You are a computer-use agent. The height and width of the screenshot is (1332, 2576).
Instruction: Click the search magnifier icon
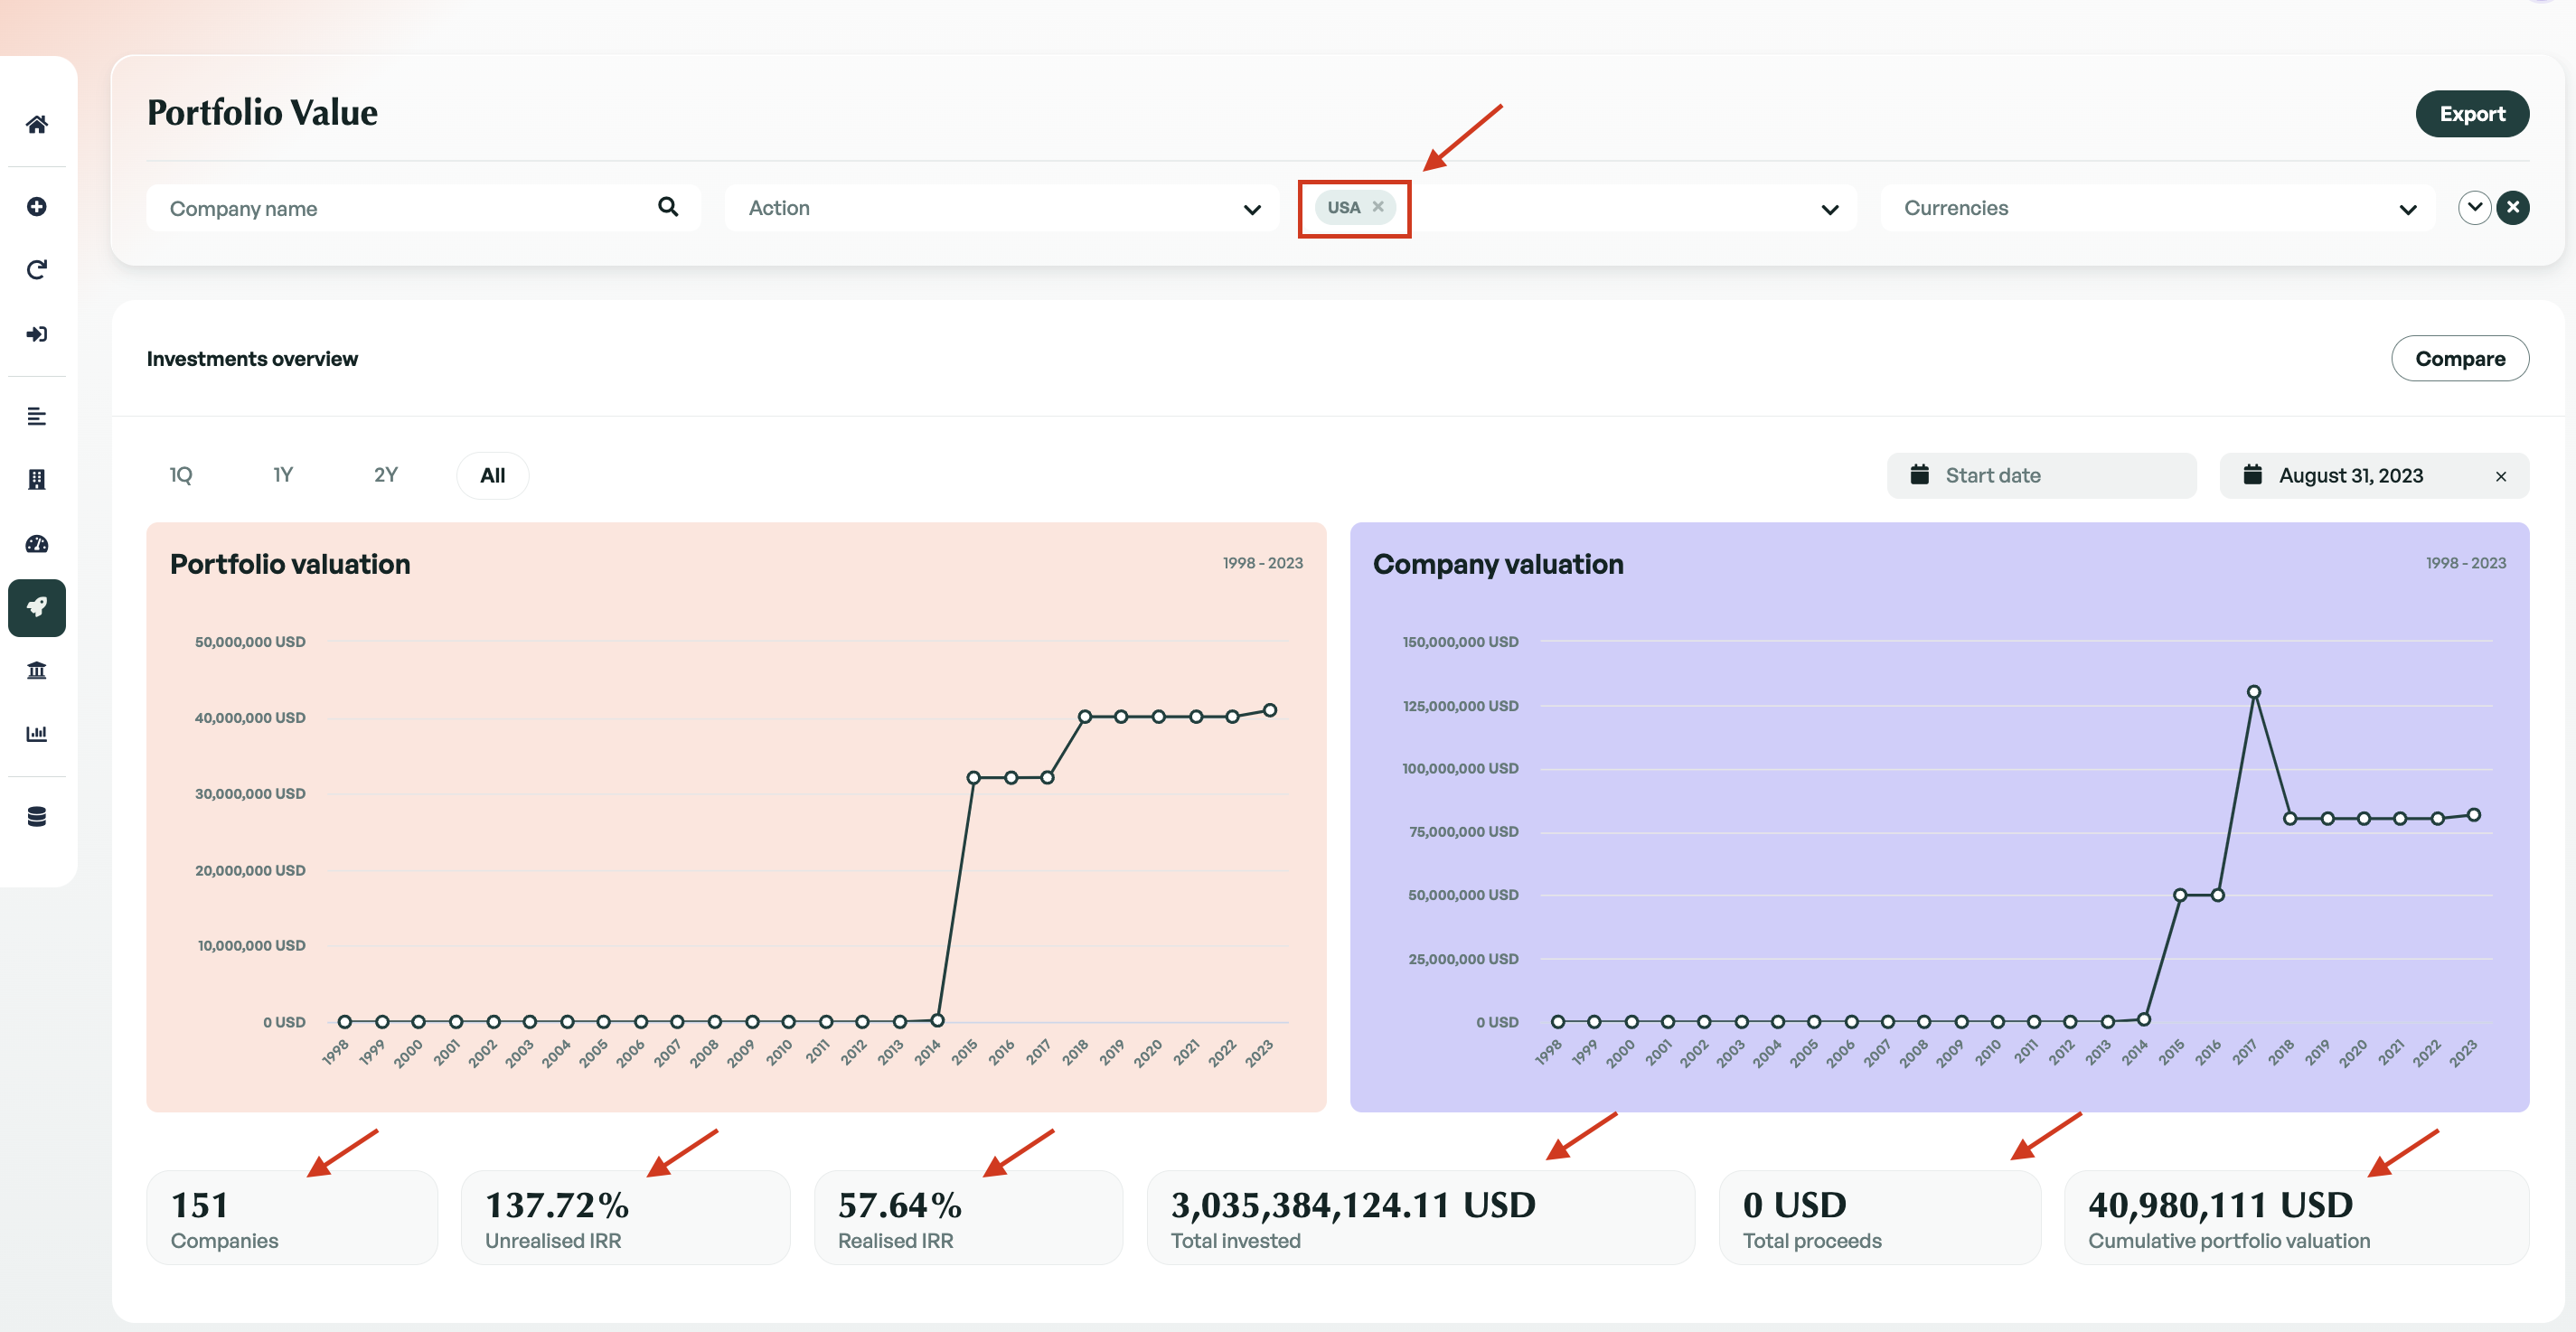click(668, 207)
